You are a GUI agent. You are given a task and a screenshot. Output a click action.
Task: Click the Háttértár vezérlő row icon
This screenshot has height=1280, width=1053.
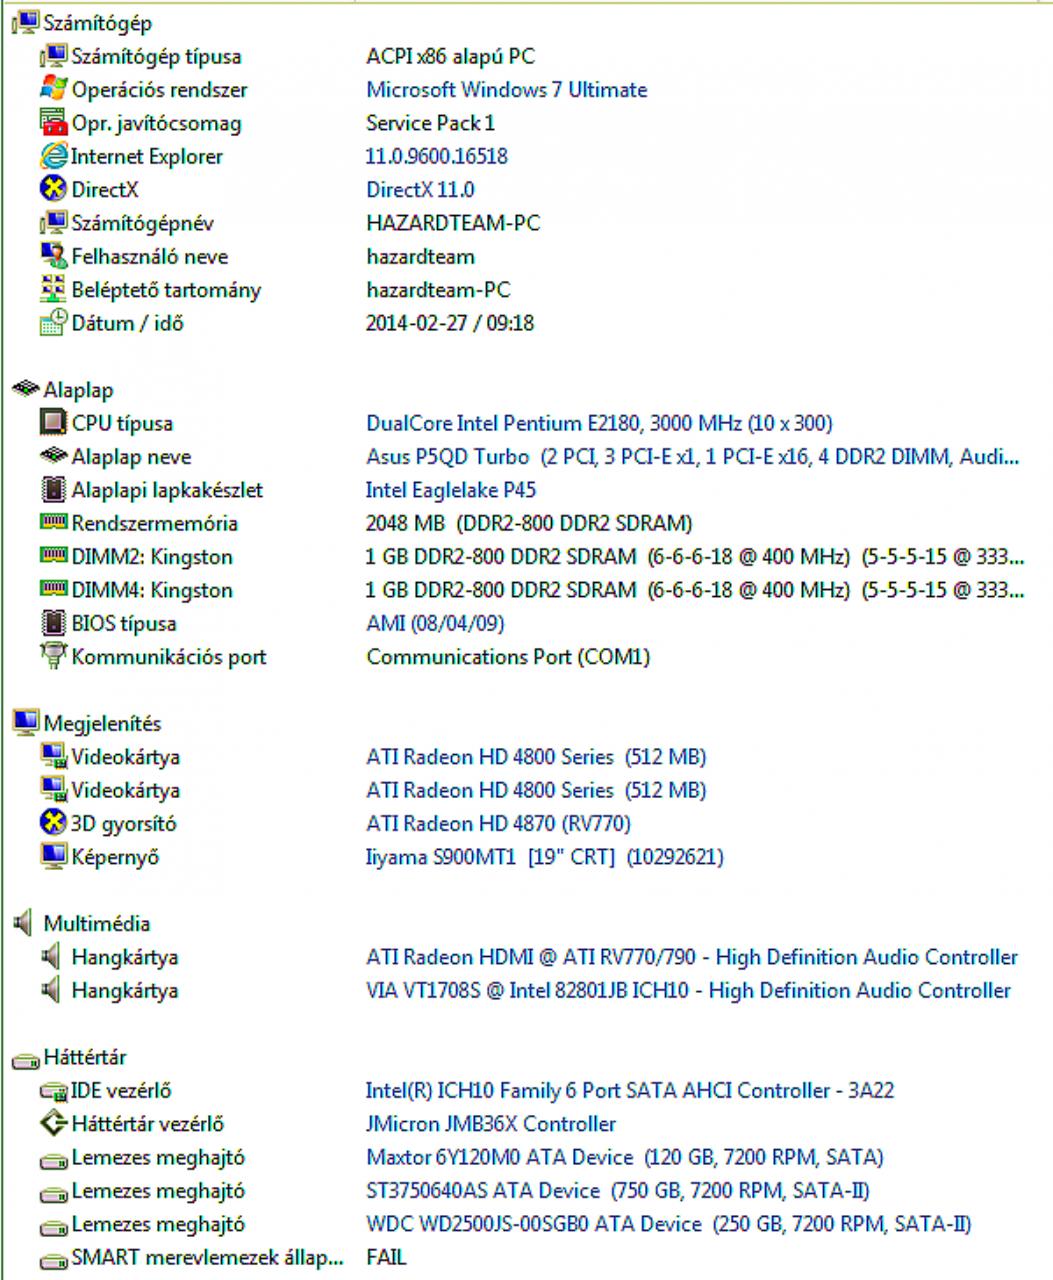tap(53, 1124)
